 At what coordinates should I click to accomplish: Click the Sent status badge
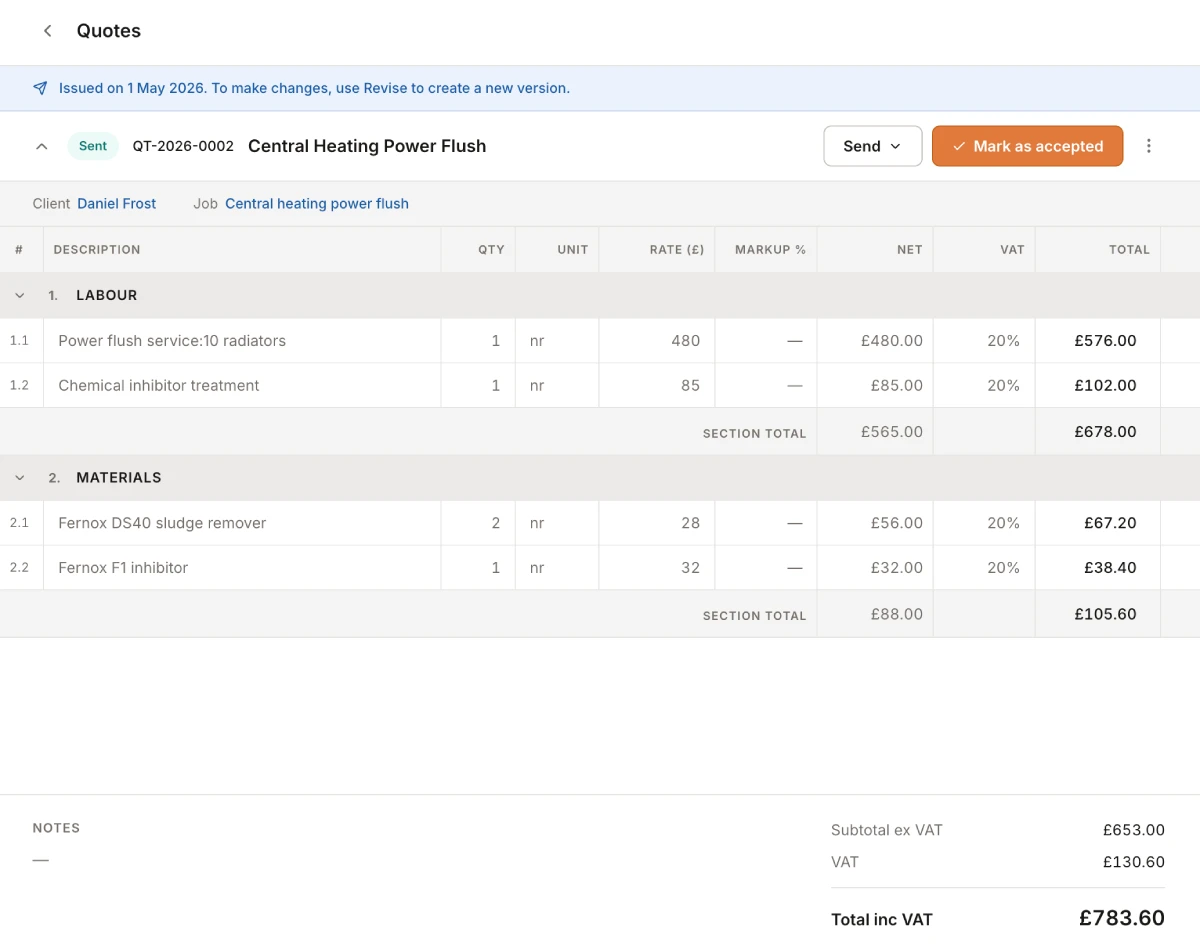[x=93, y=146]
